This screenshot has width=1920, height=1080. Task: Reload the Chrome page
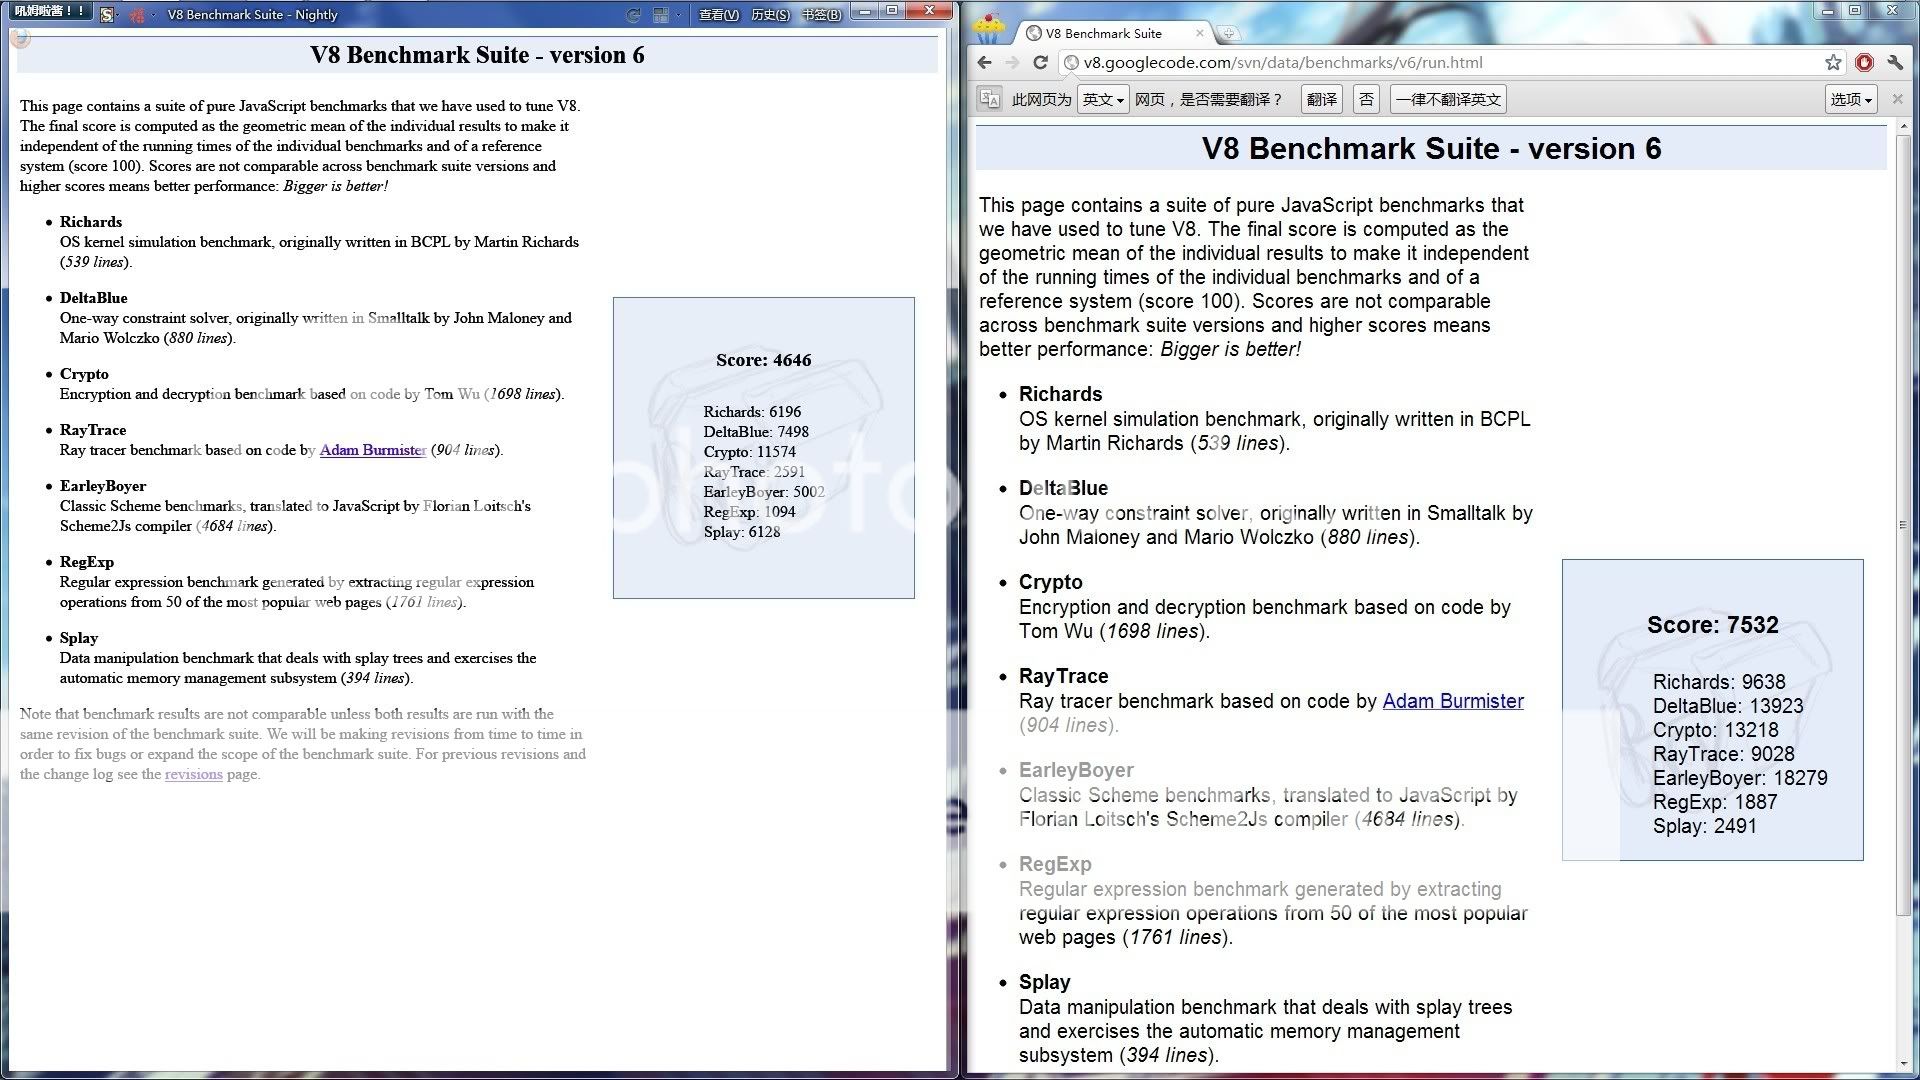[1040, 62]
